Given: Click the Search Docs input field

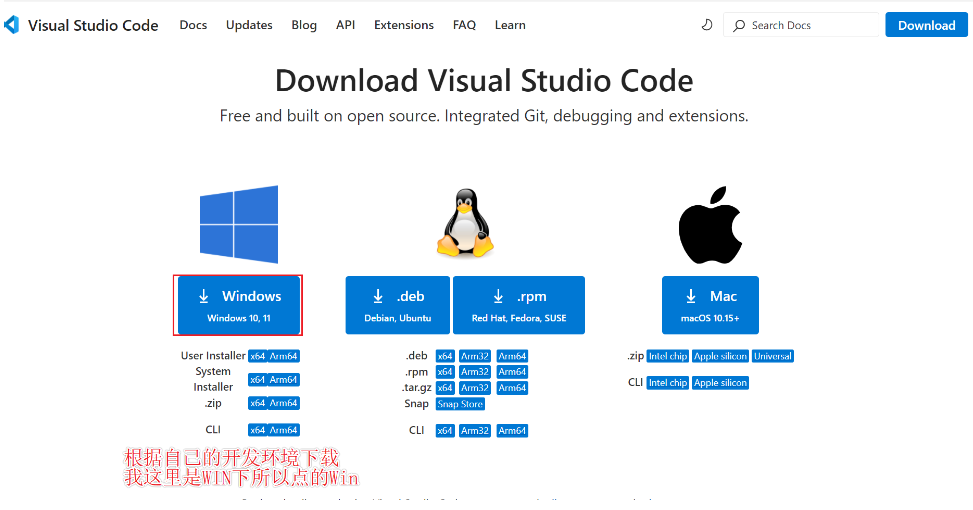Looking at the screenshot, I should coord(800,25).
